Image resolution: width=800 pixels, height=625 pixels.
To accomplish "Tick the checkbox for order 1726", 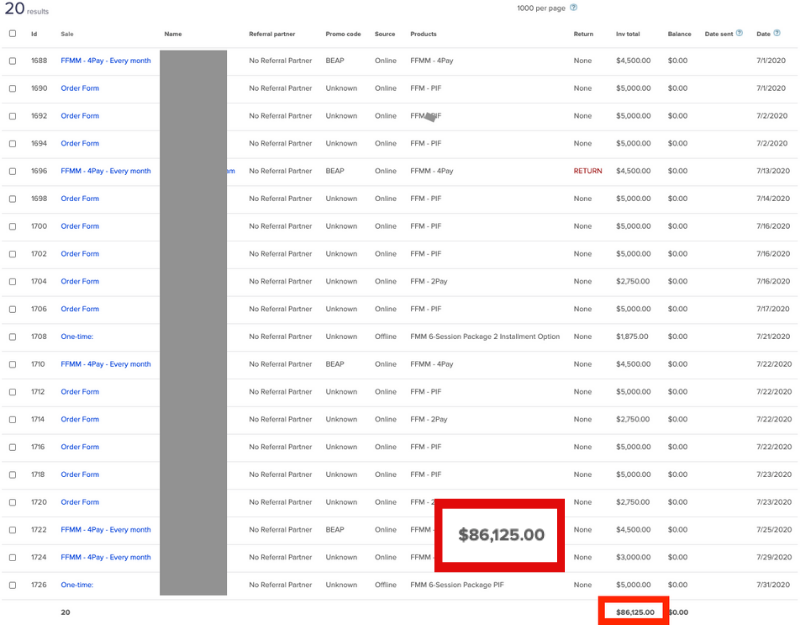I will [x=13, y=585].
